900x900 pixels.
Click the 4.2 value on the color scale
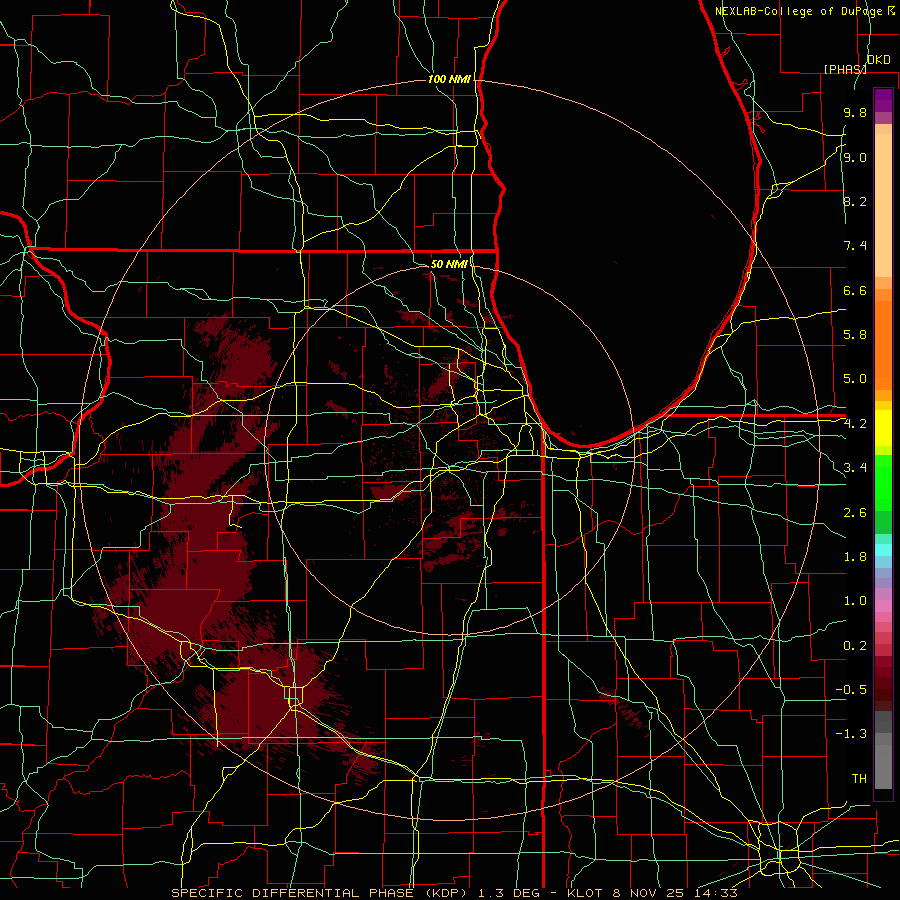(855, 424)
